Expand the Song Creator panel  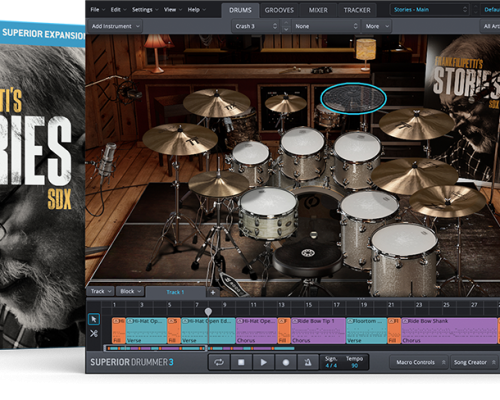[x=475, y=362]
